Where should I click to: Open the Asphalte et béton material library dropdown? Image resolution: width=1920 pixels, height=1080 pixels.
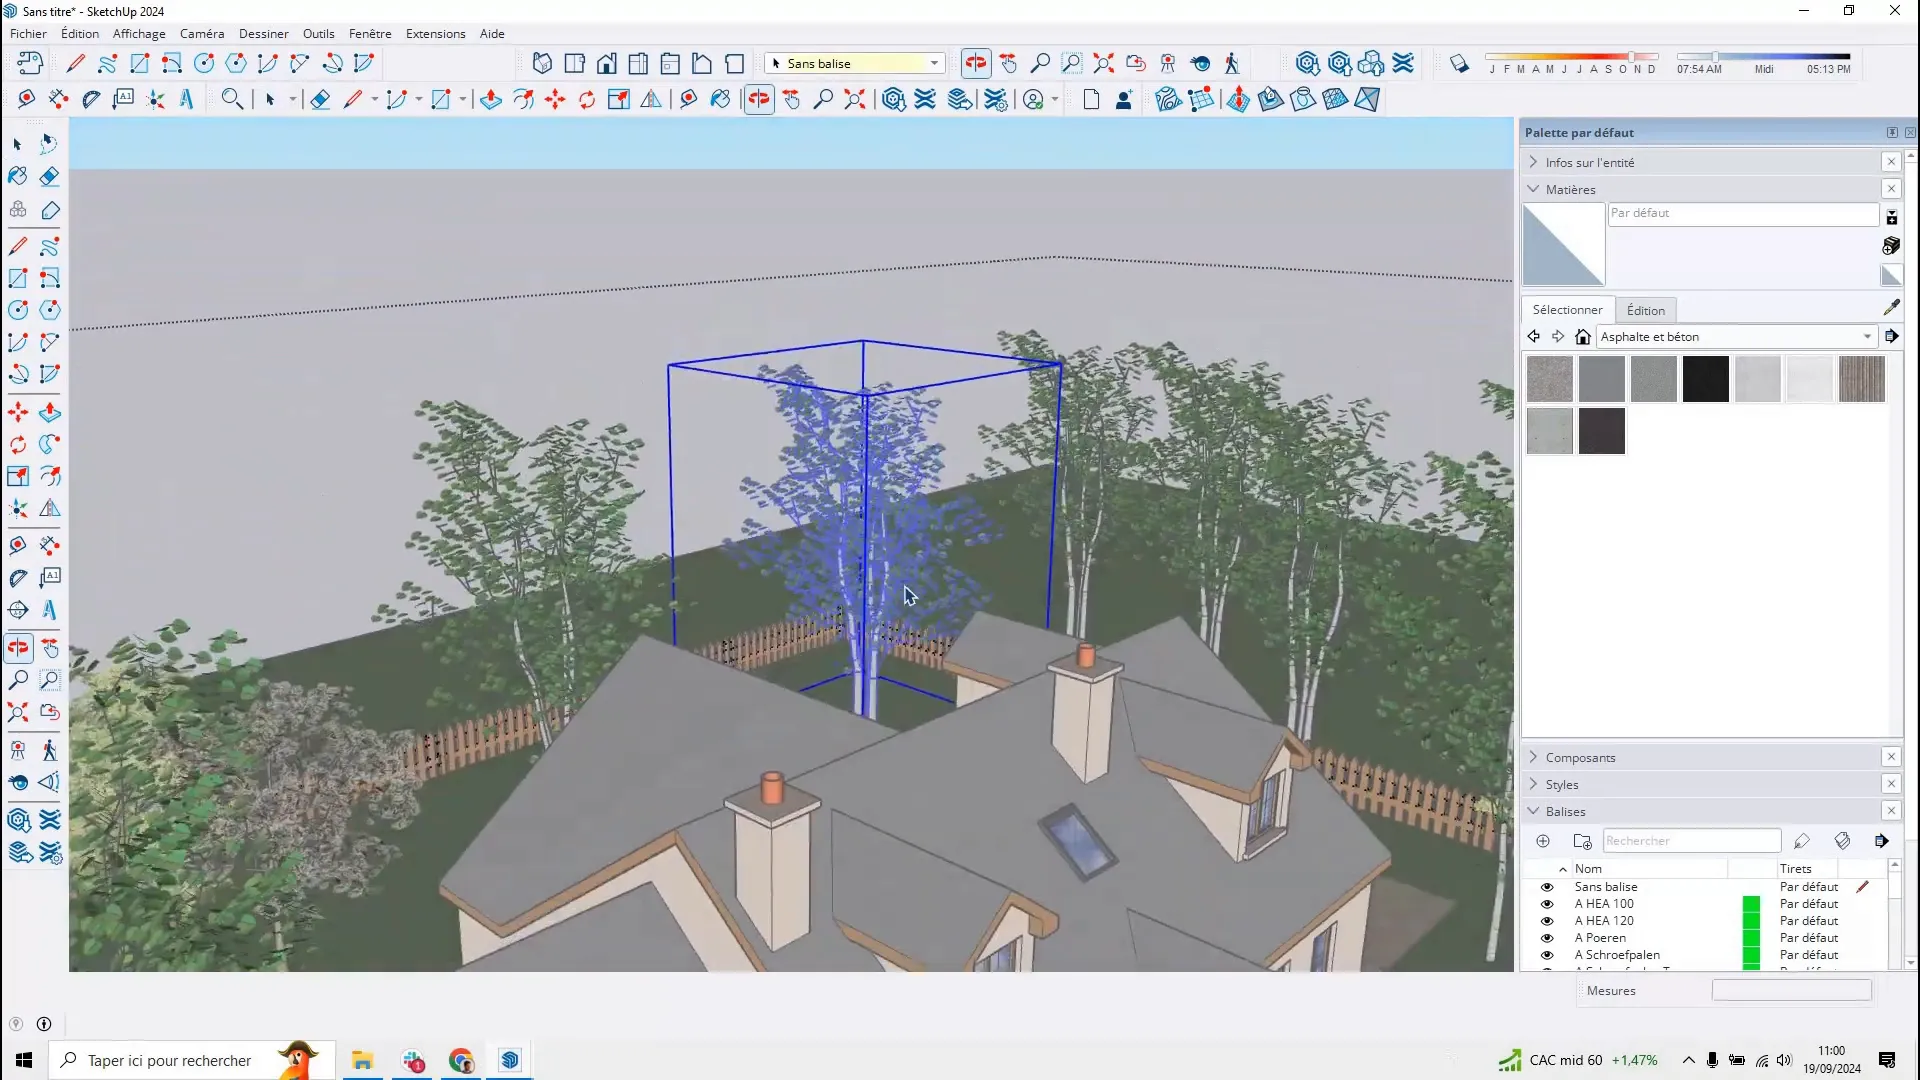coord(1866,337)
